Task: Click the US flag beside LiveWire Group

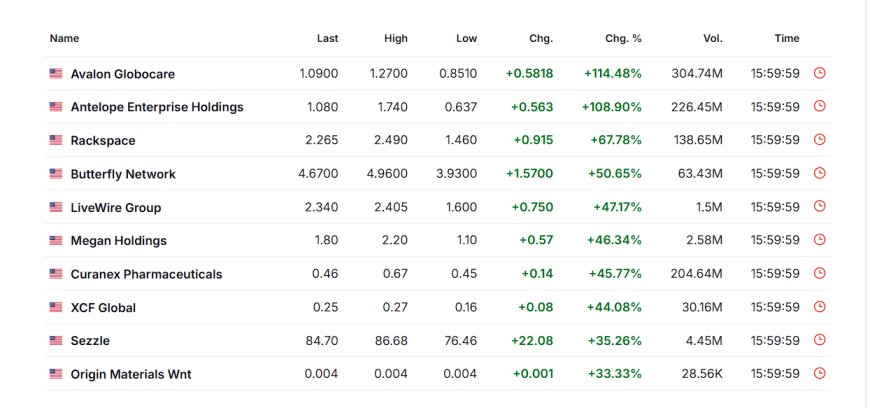Action: (55, 207)
